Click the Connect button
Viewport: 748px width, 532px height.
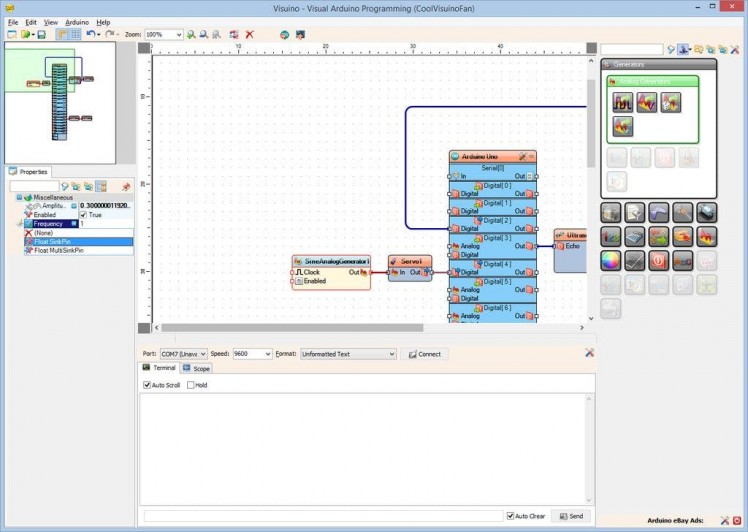[x=424, y=354]
